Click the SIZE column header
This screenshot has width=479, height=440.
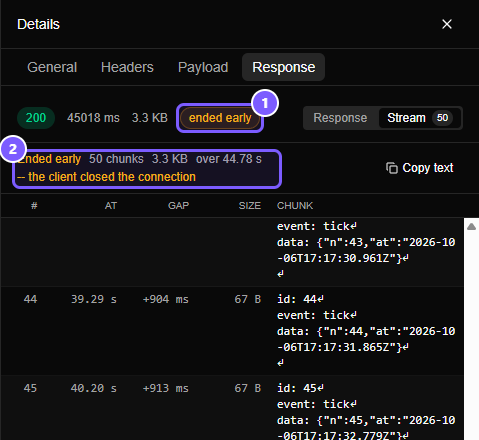pos(250,206)
